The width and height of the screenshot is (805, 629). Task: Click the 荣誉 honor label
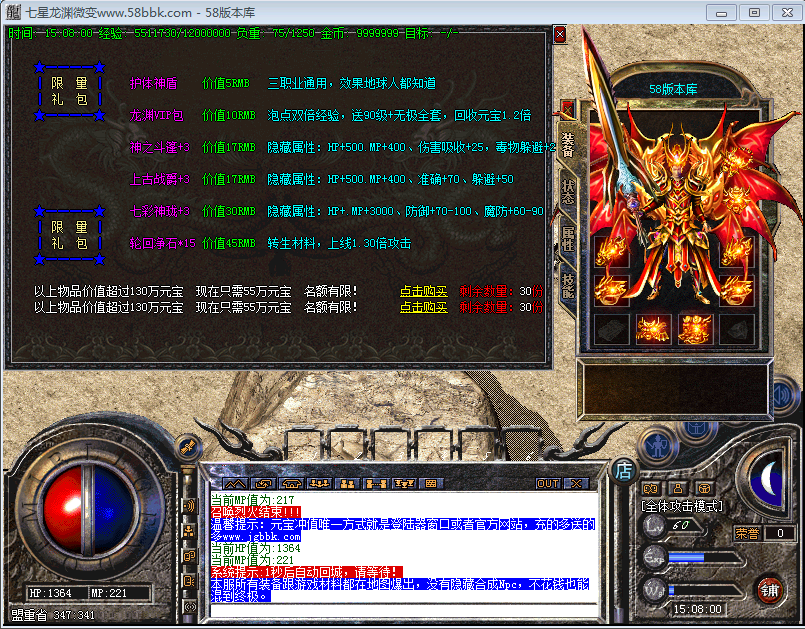(747, 533)
